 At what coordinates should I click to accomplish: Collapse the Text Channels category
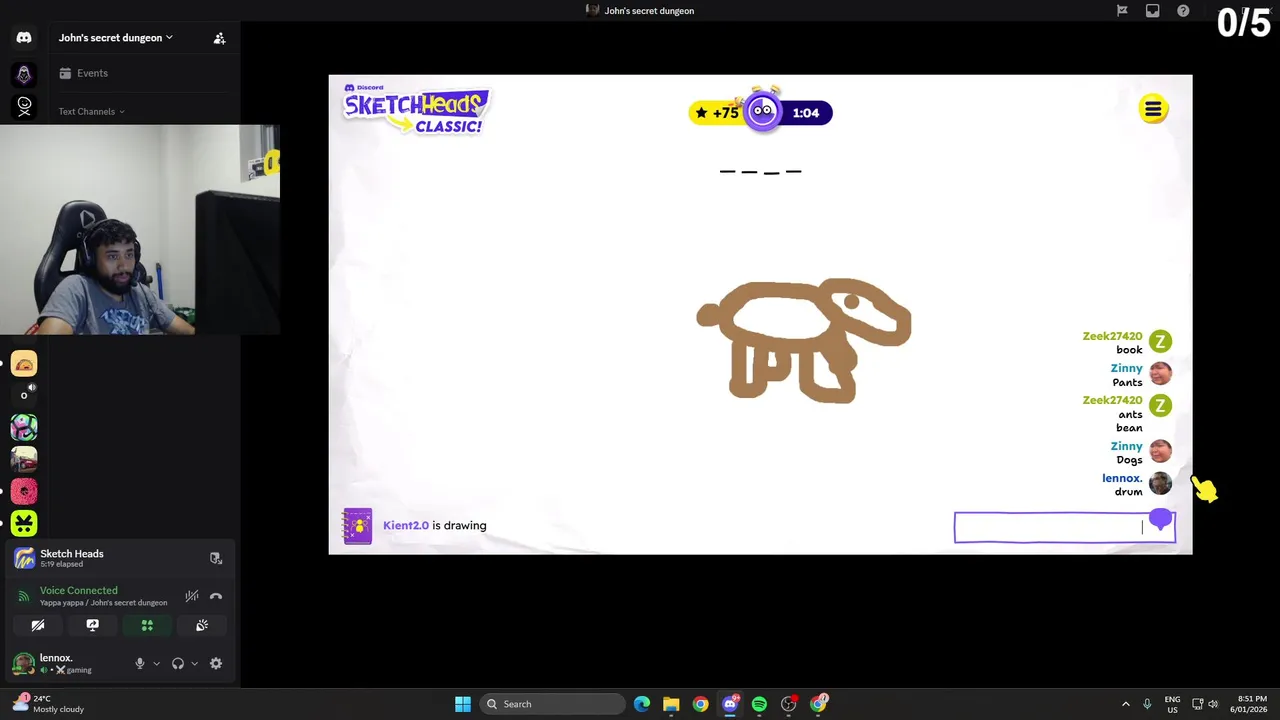click(91, 111)
